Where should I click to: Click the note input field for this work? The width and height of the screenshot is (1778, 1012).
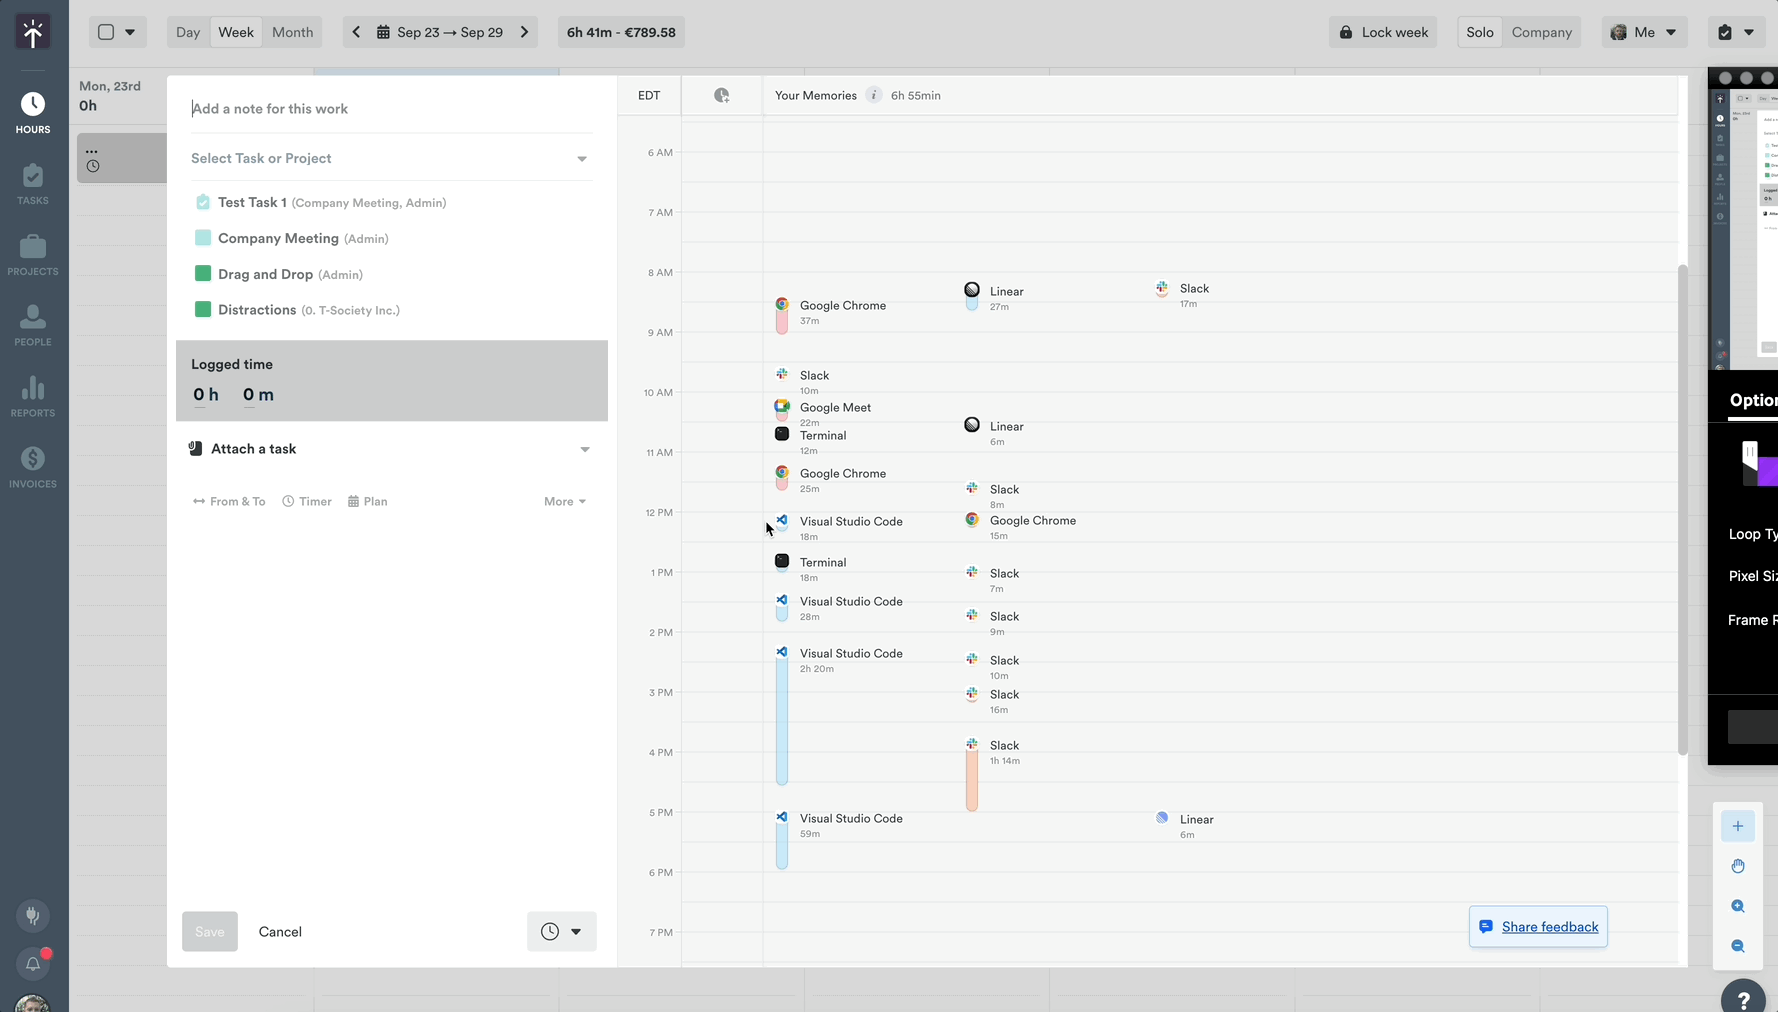390,108
